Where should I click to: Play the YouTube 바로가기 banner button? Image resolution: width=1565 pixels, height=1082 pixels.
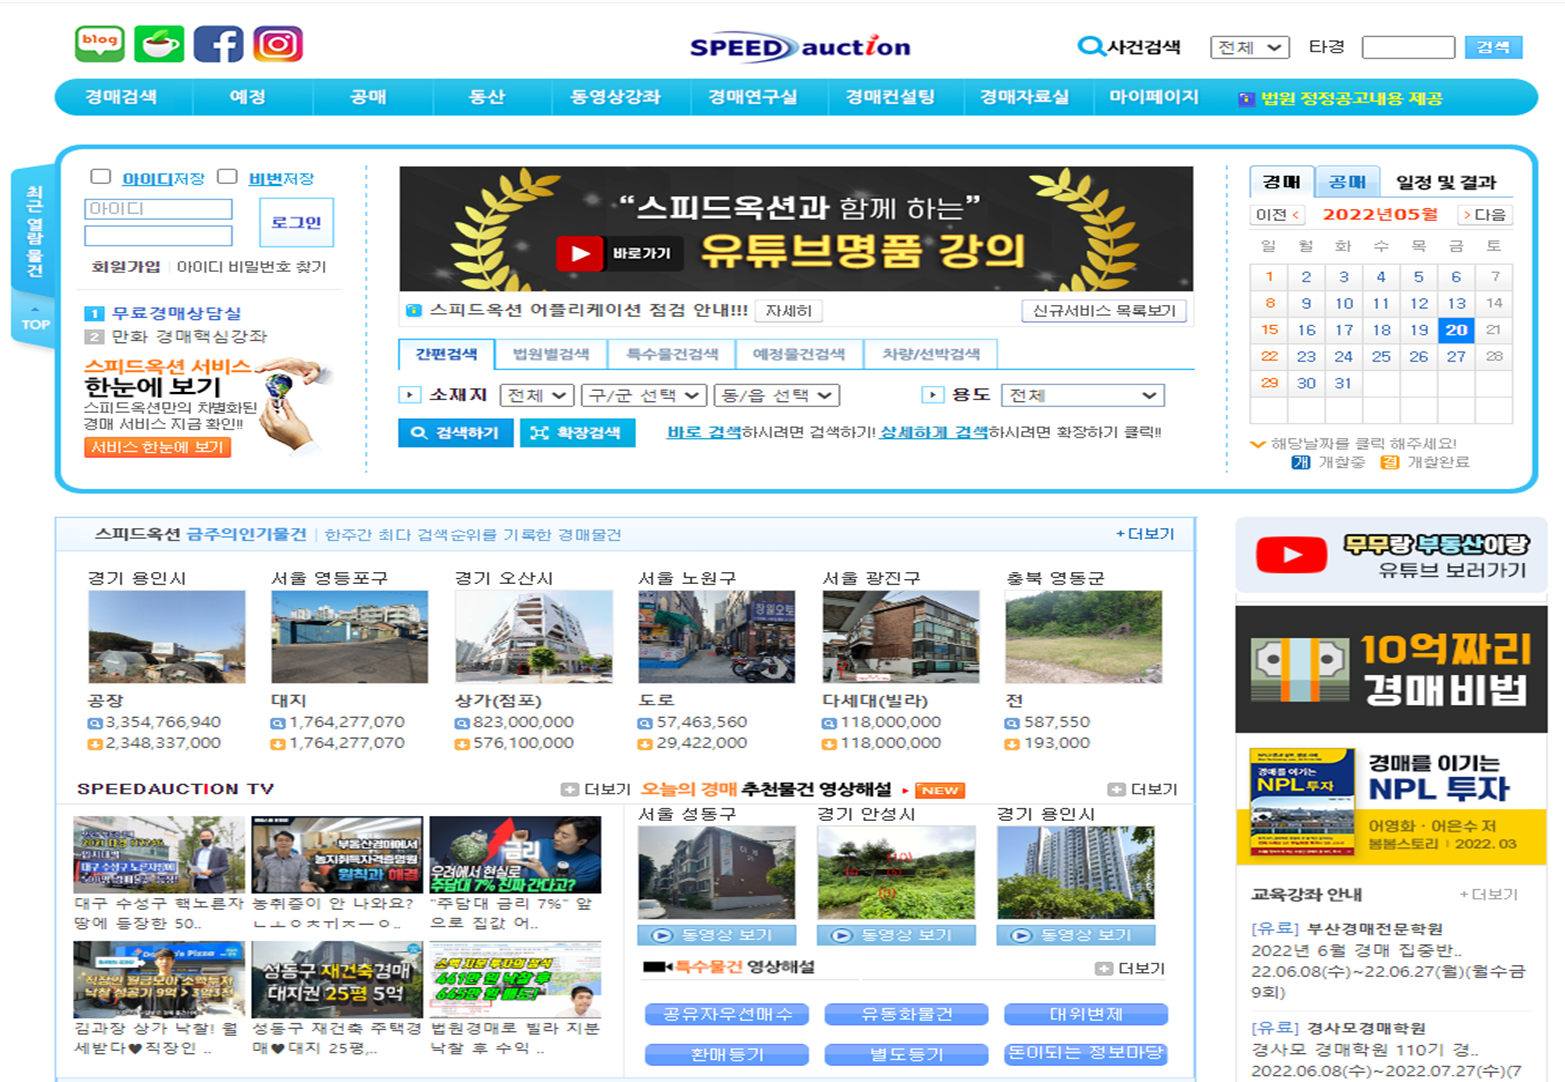(618, 253)
